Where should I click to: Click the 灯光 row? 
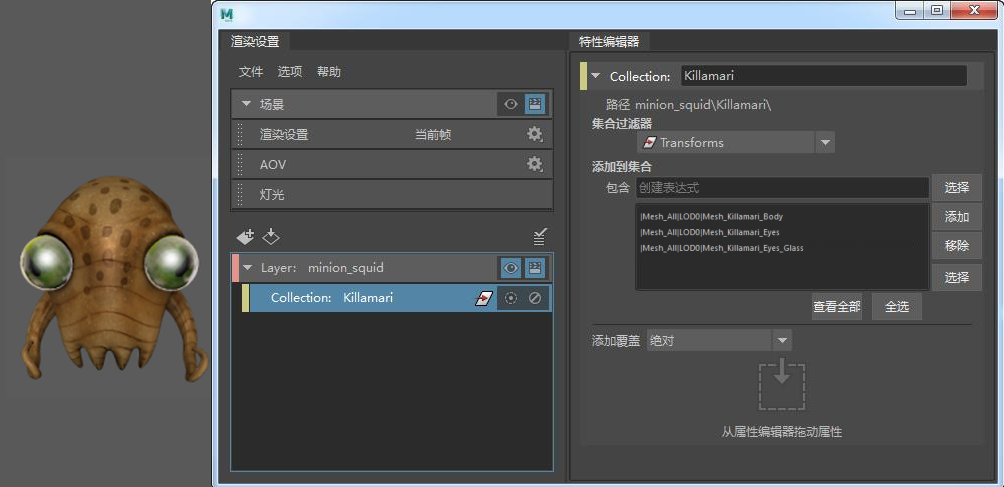pos(392,195)
